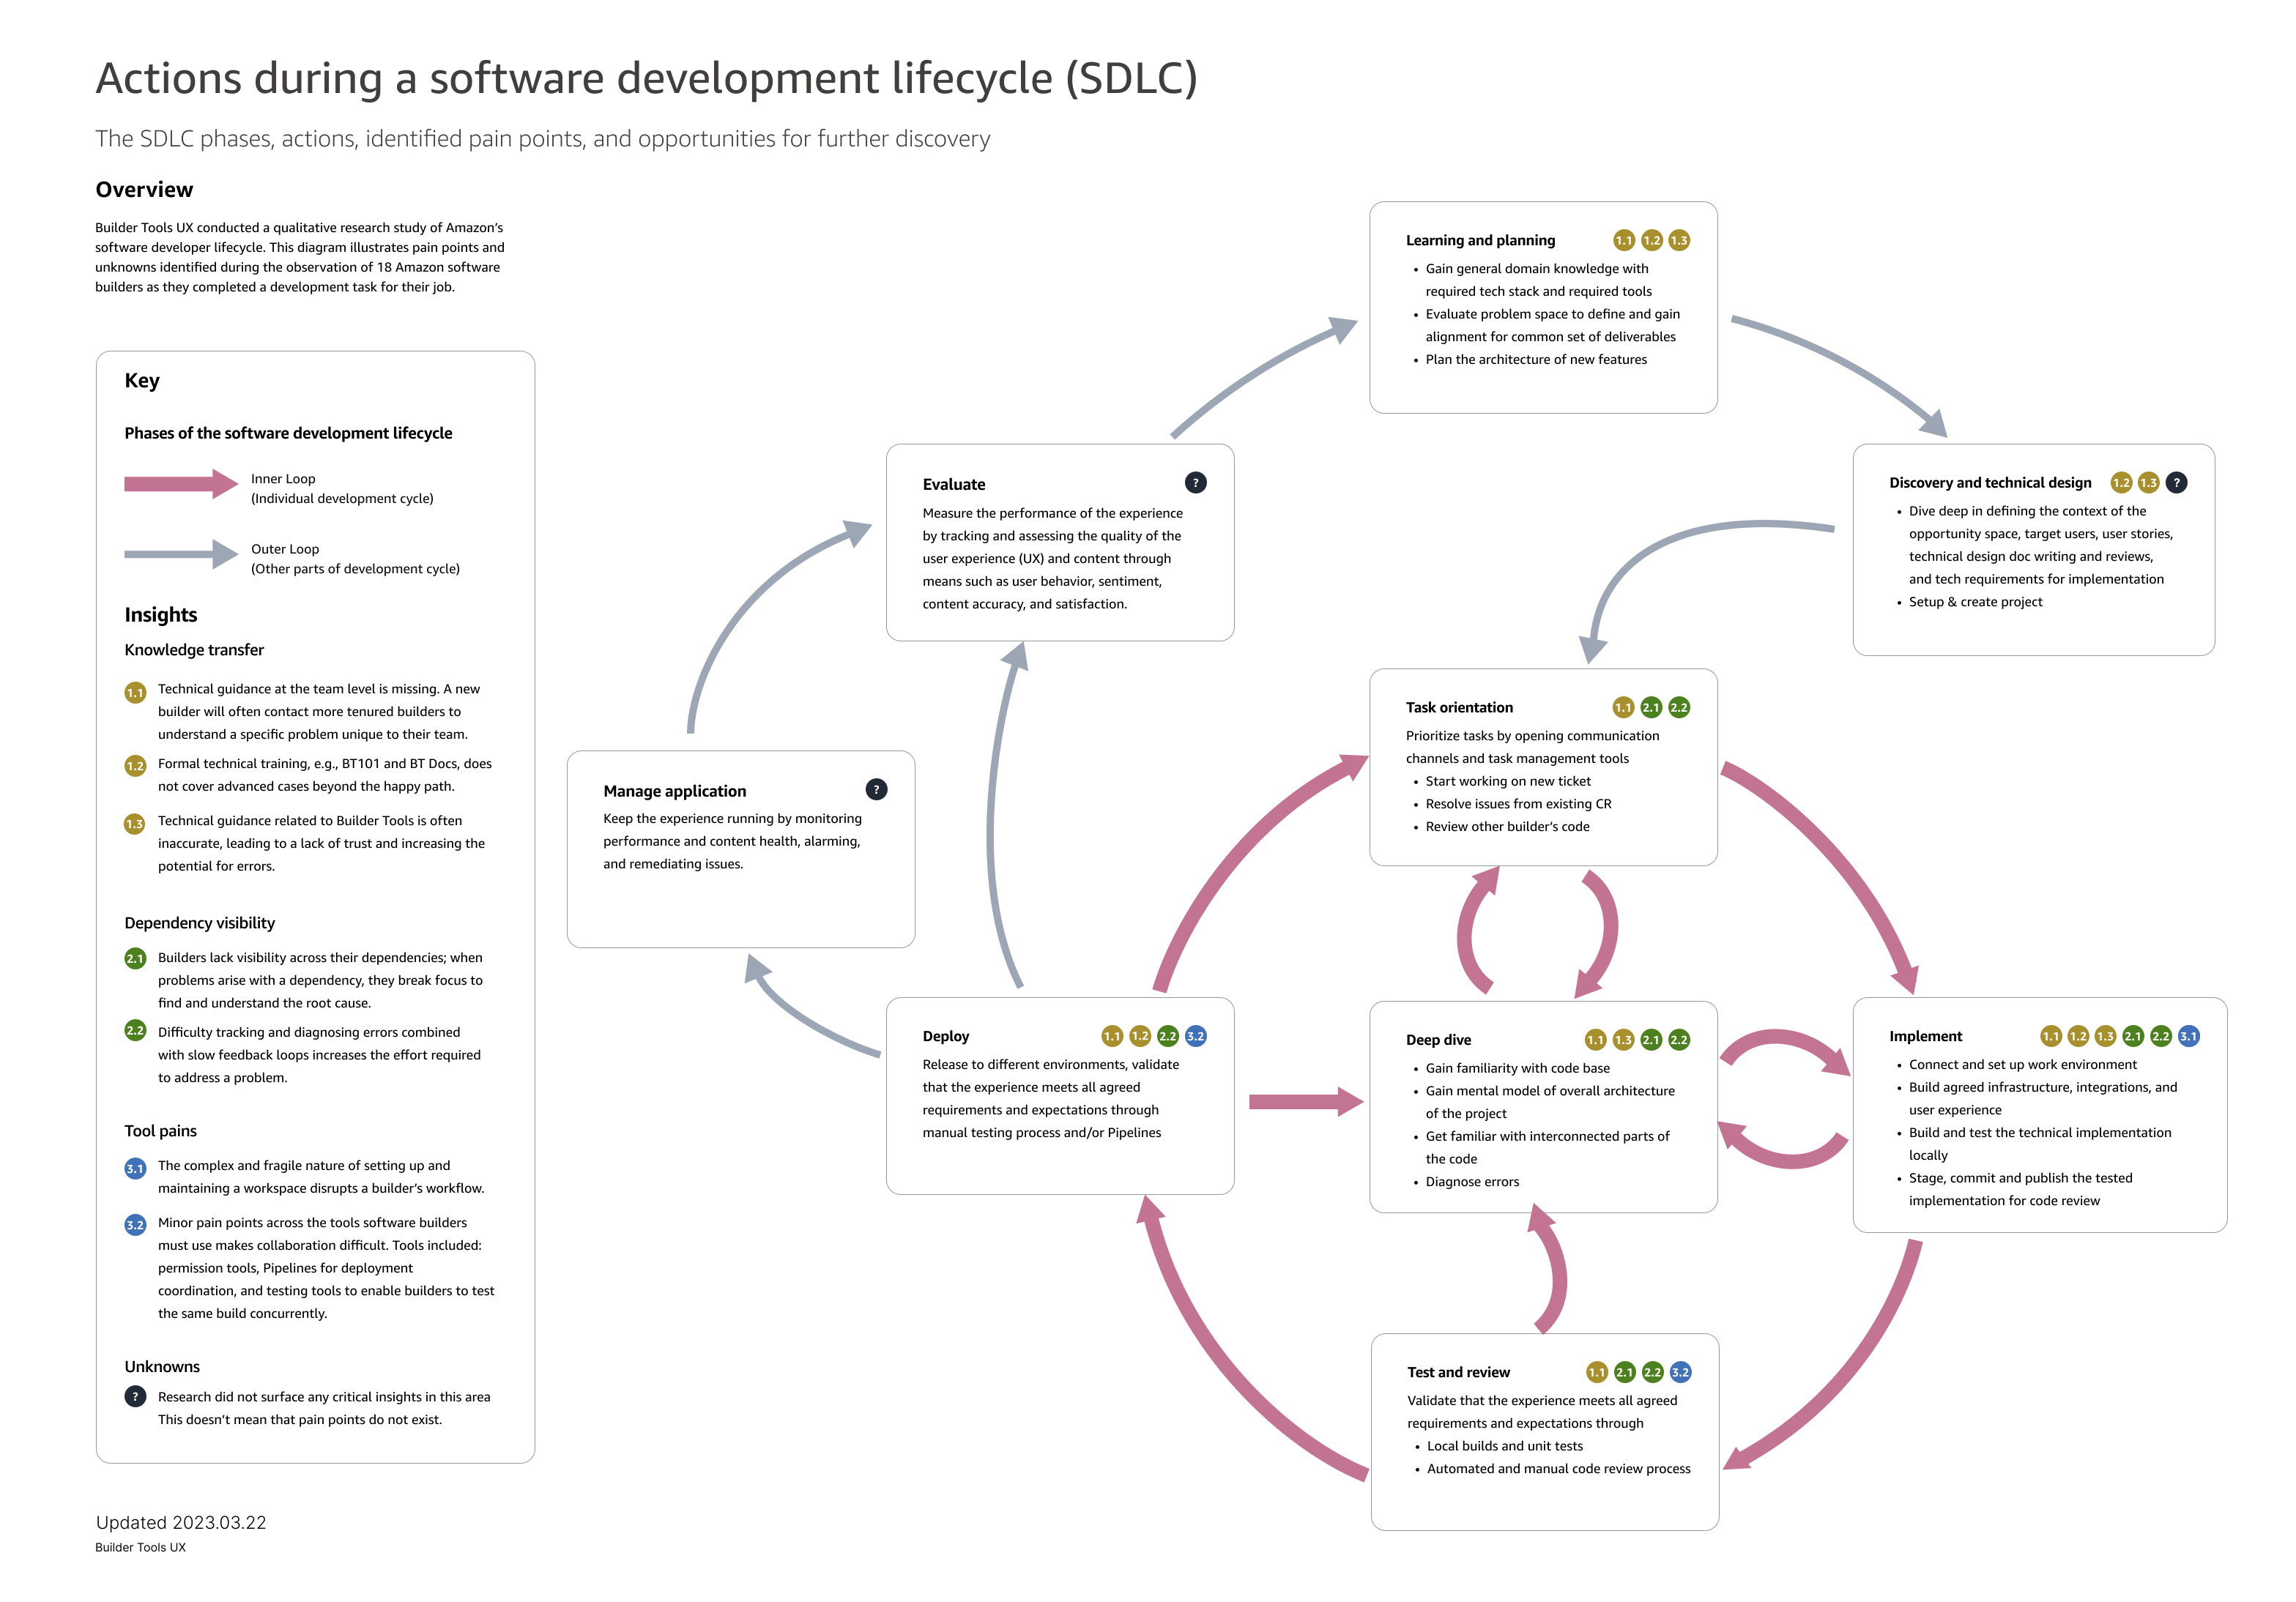Click blue badge 3.1 on the Implement card

tap(2188, 1037)
